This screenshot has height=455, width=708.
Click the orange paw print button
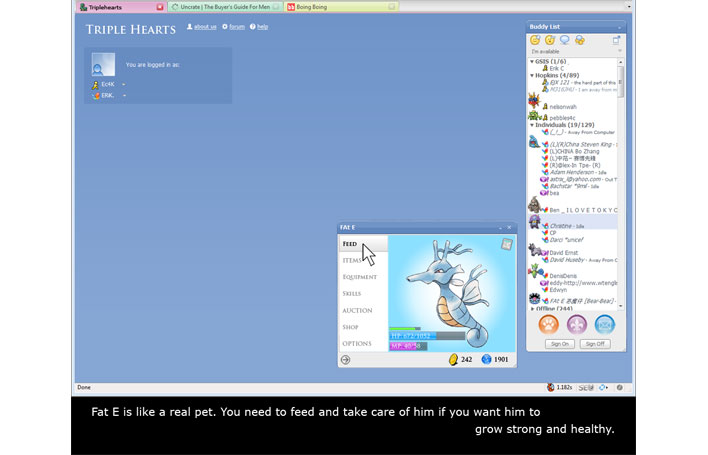548,324
